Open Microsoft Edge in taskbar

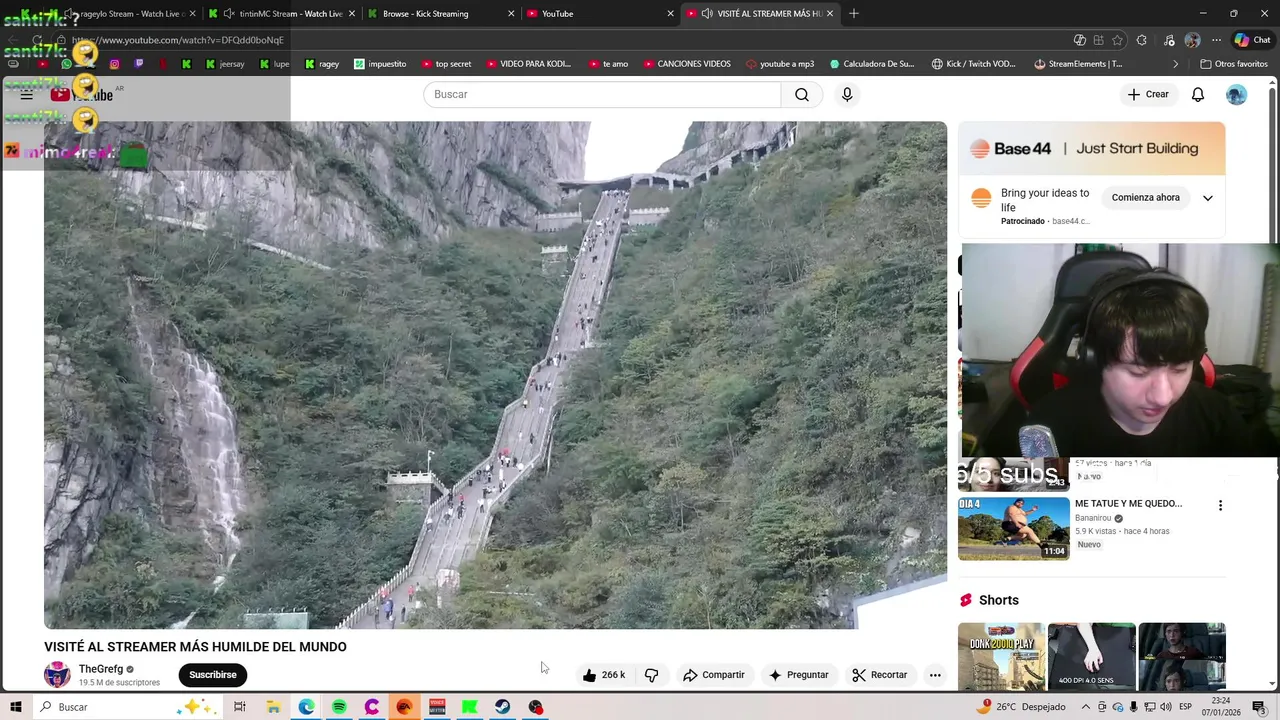(306, 707)
